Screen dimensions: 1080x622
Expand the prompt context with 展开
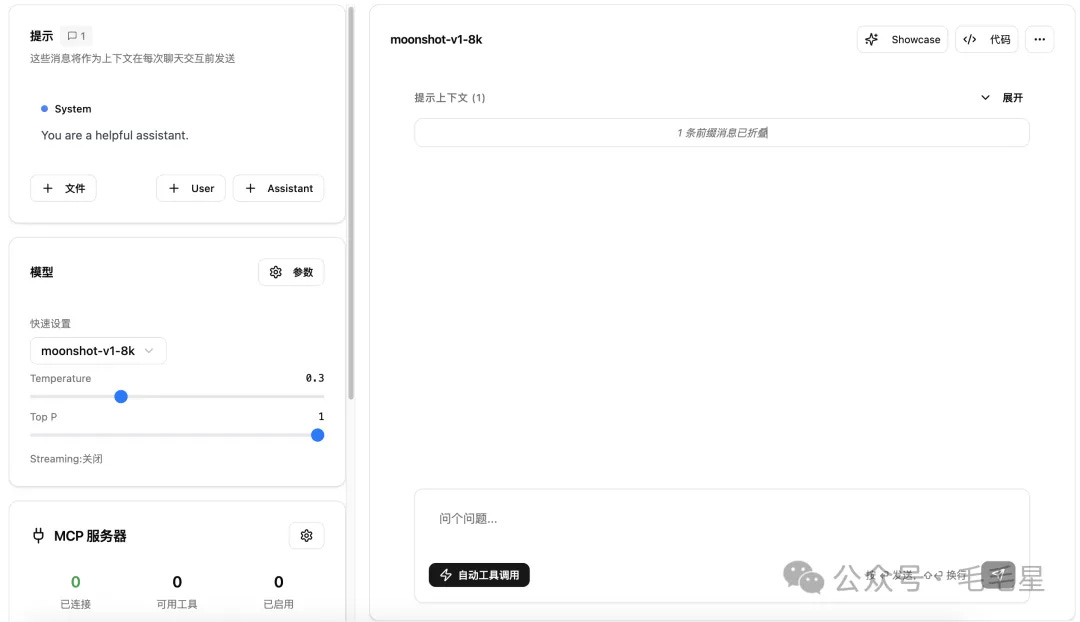1012,98
